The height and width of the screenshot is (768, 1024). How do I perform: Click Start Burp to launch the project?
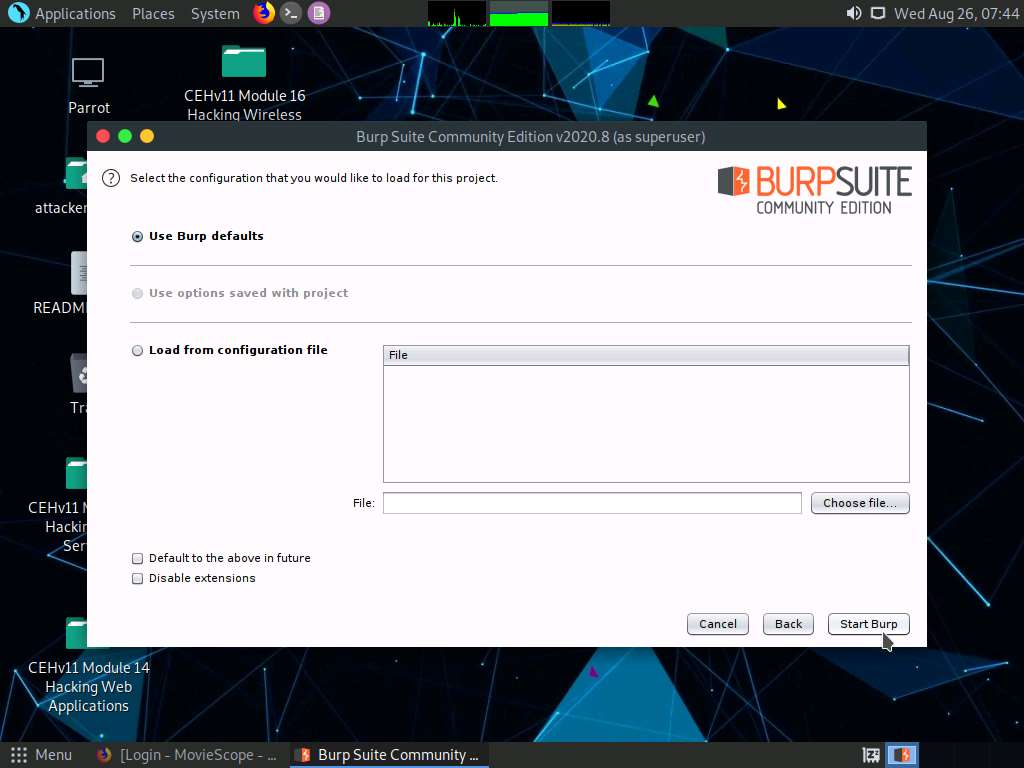click(868, 623)
